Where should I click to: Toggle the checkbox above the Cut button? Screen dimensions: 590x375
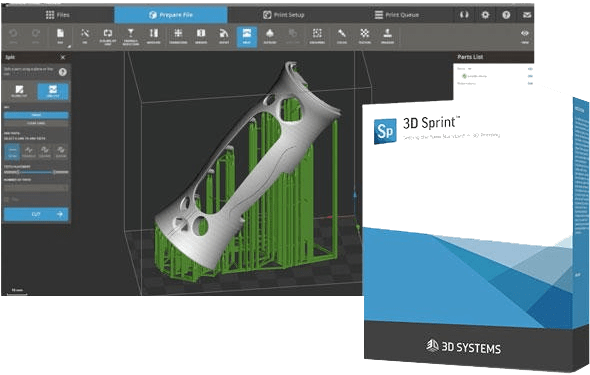click(x=7, y=199)
